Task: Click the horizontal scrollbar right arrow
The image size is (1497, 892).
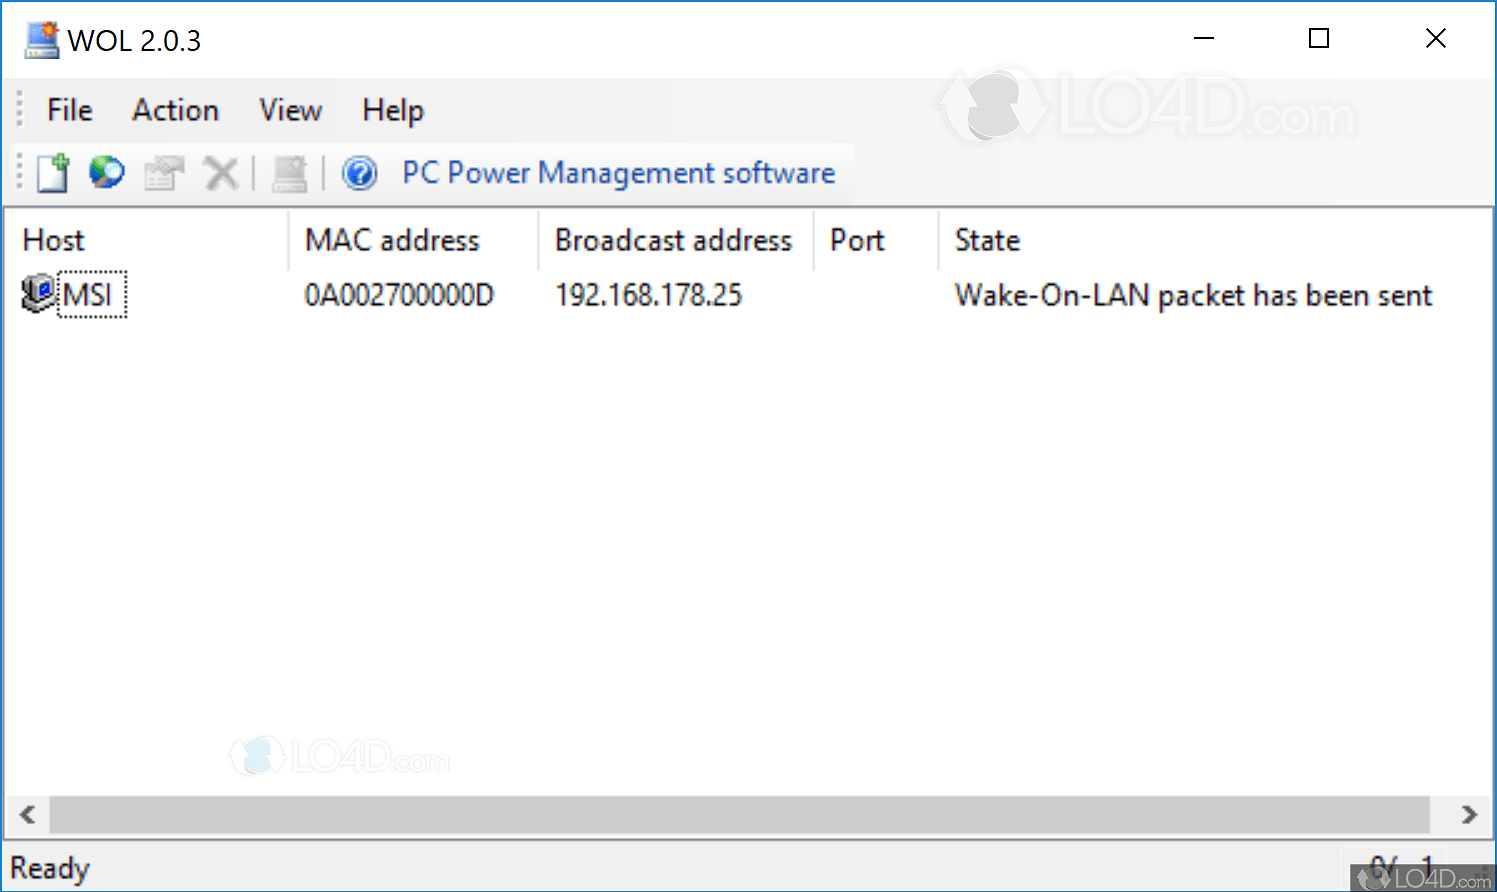Action: 1469,815
